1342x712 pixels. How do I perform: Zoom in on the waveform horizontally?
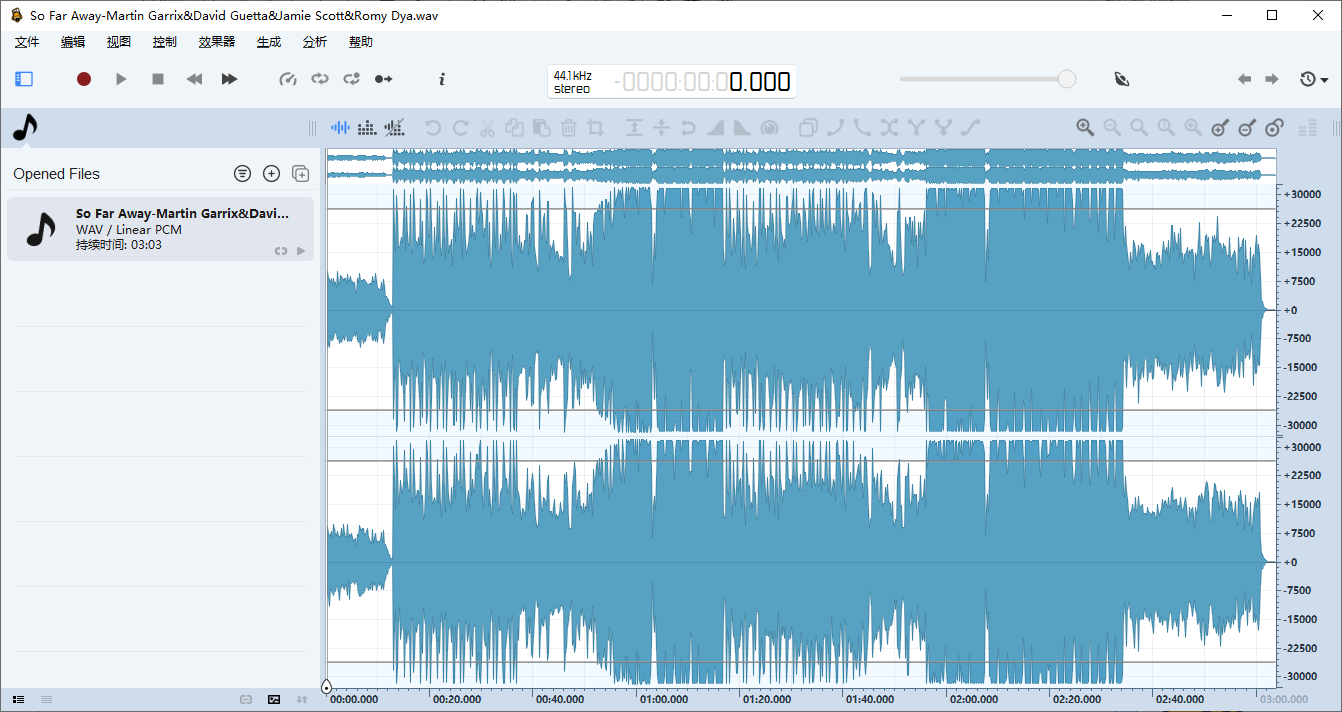pos(1085,128)
